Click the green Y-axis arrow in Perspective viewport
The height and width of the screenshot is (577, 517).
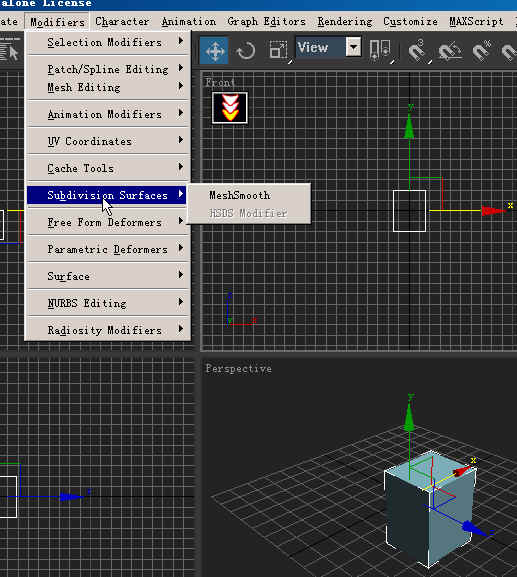409,418
